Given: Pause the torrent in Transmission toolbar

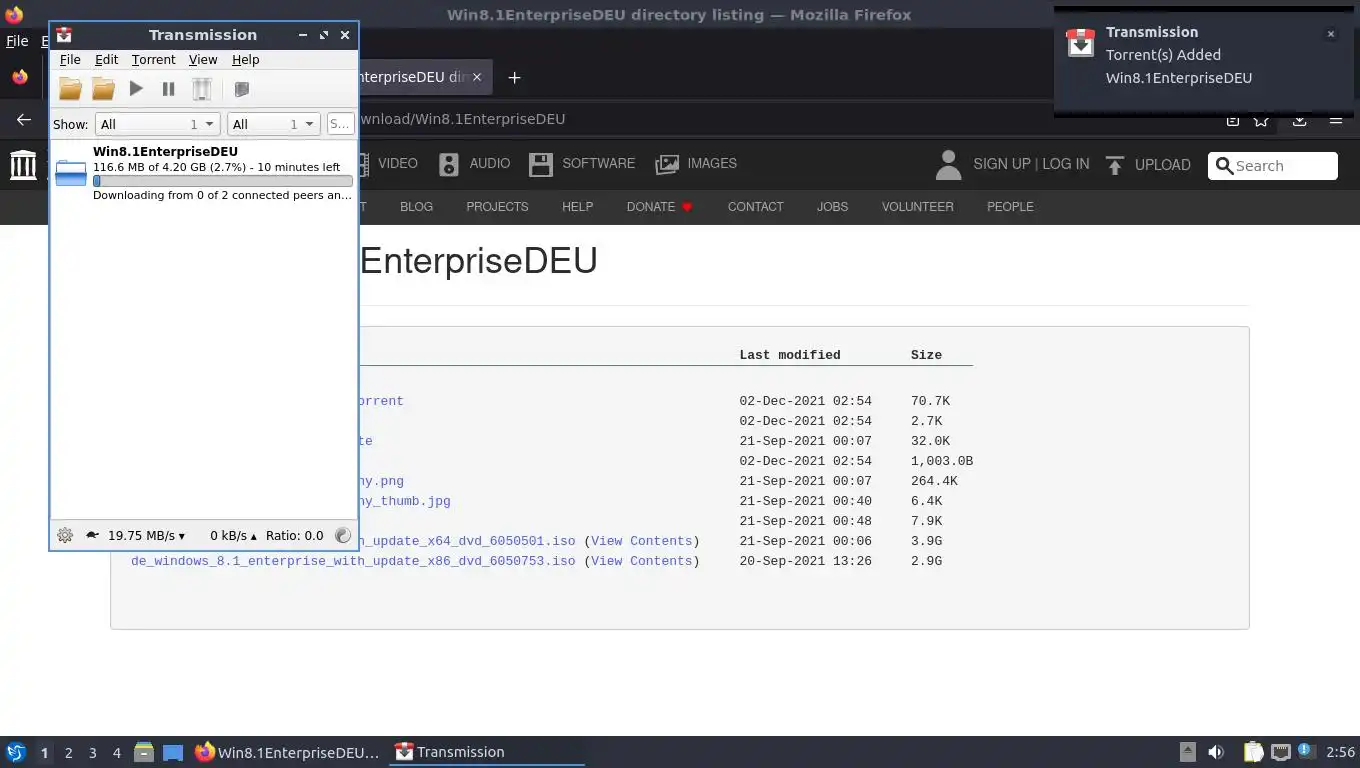Looking at the screenshot, I should click(168, 89).
